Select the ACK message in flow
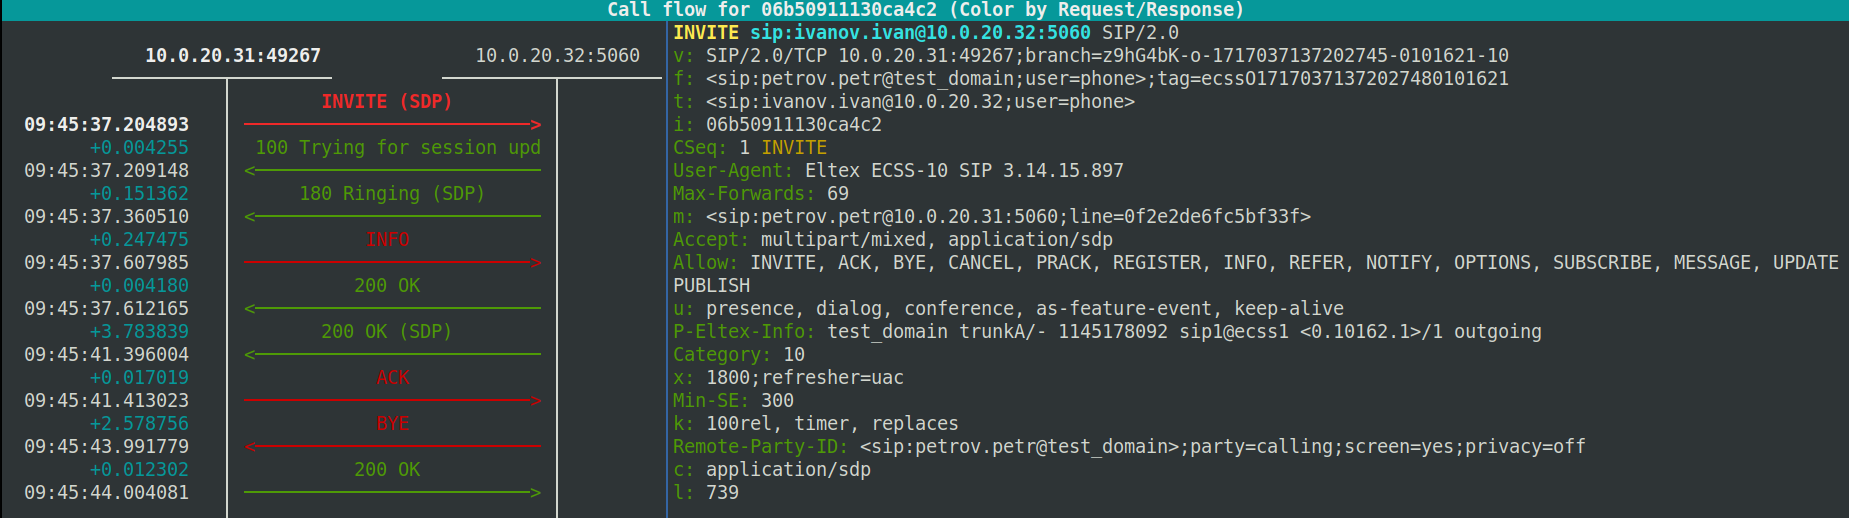 393,378
